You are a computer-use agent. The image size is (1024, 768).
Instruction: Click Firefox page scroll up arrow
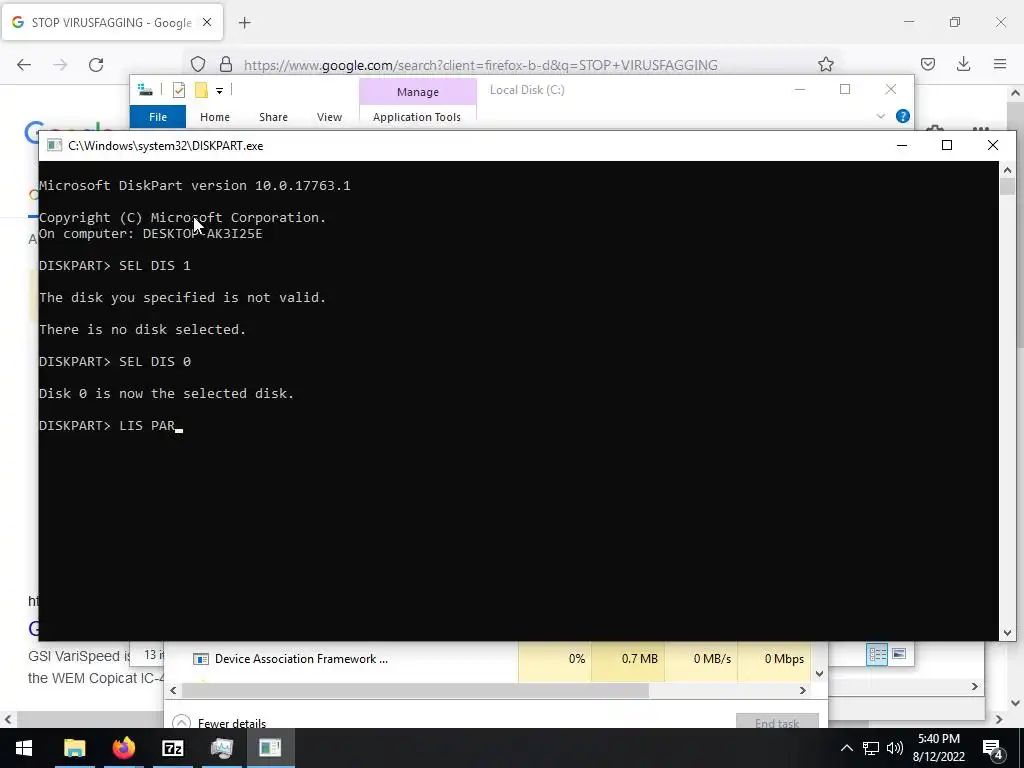coord(1016,93)
